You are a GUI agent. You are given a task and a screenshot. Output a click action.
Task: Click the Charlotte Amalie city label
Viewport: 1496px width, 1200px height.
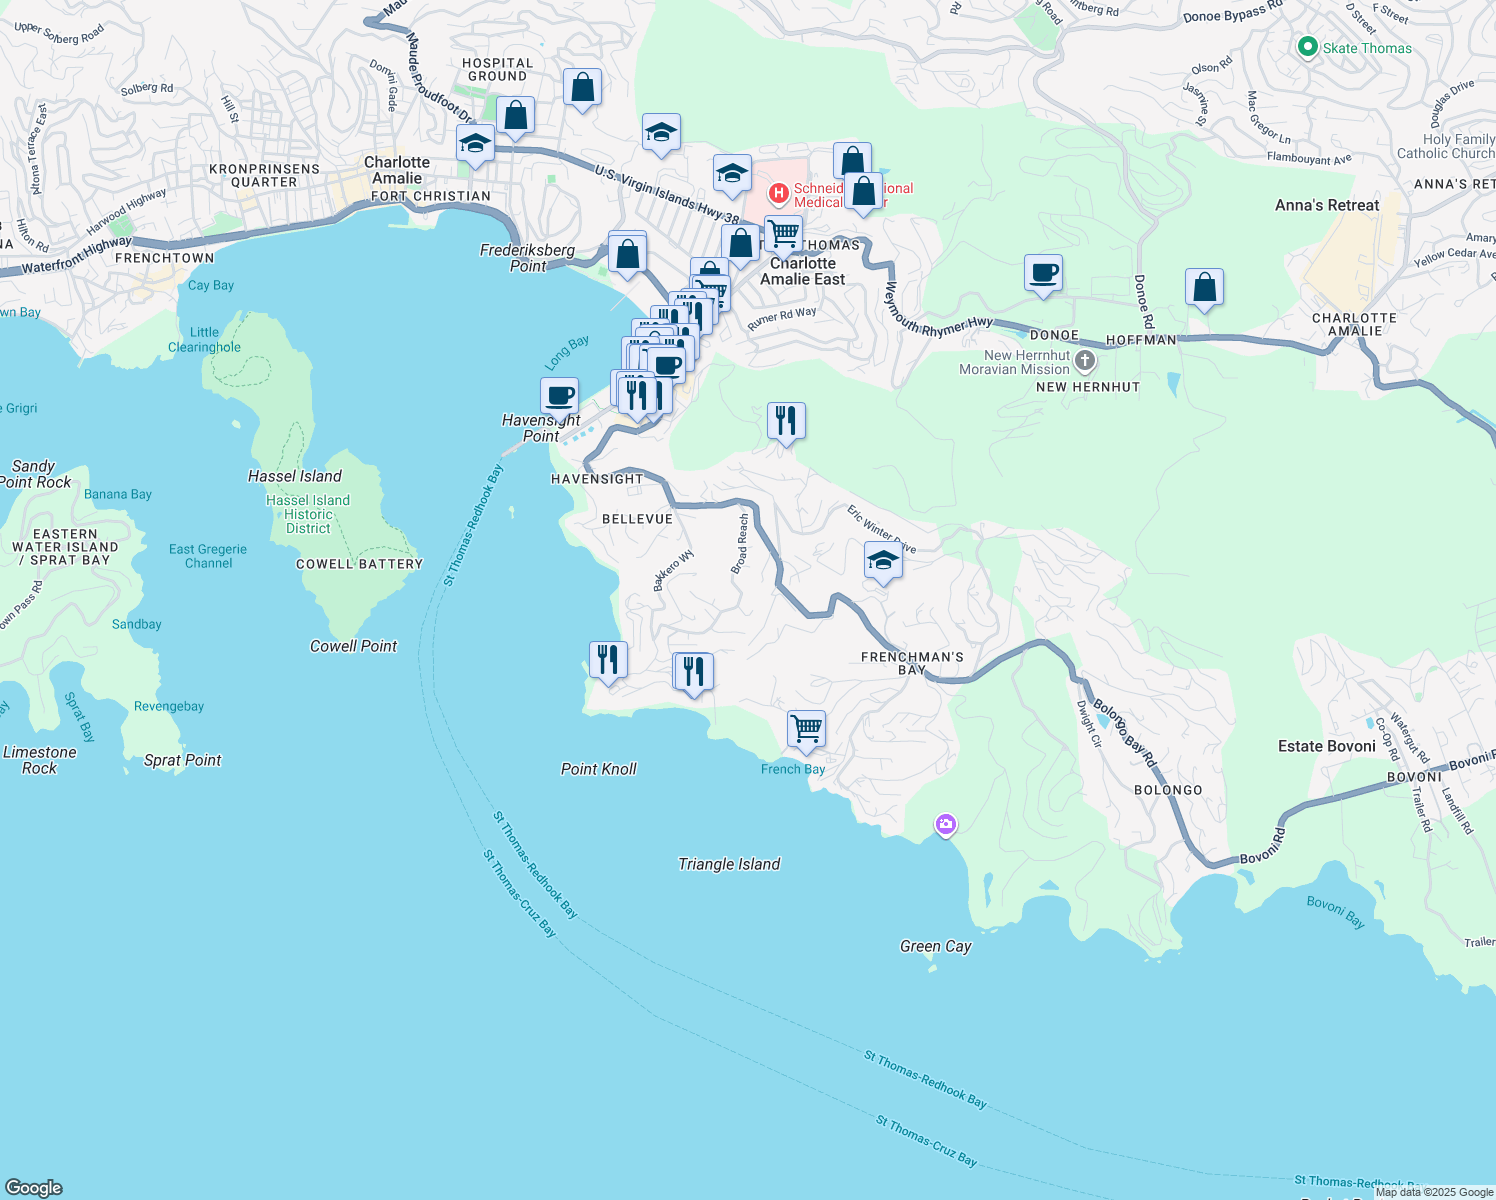[x=397, y=170]
